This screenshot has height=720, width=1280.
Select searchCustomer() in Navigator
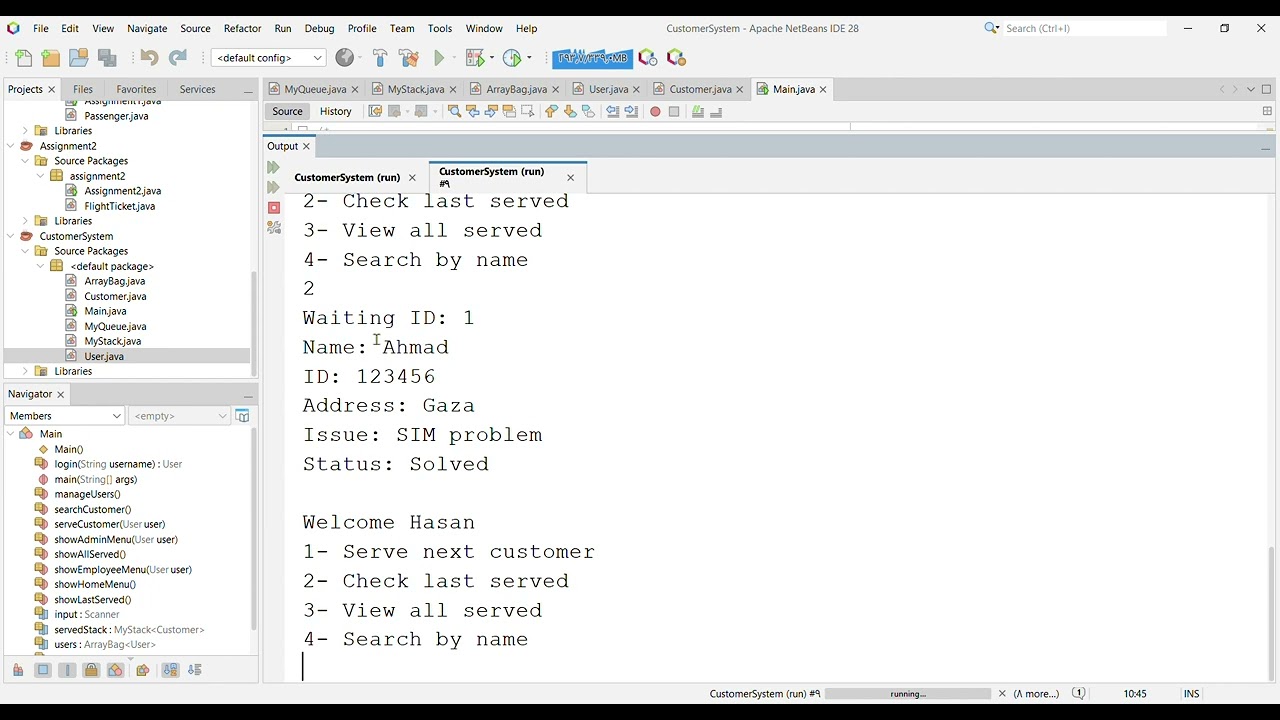[92, 509]
